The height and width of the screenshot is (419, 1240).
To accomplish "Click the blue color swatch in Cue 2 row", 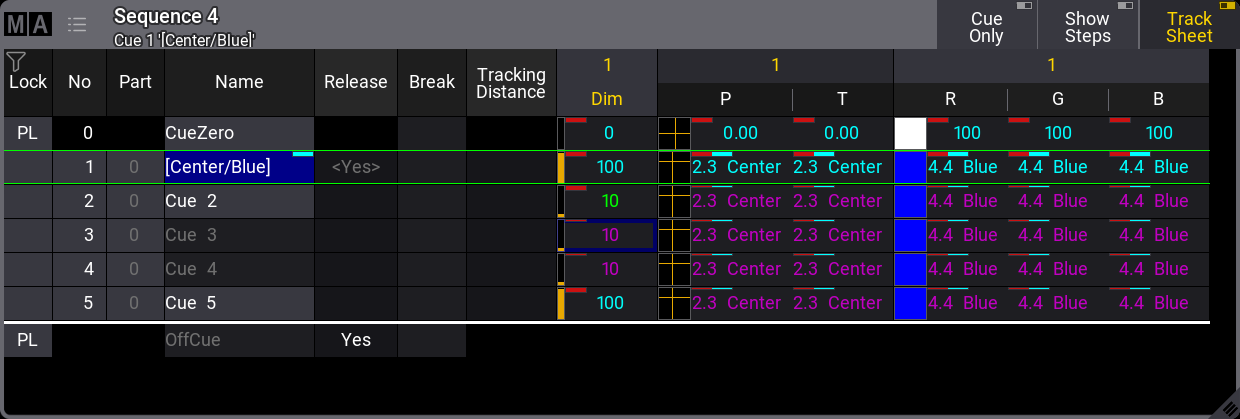I will pyautogui.click(x=910, y=201).
